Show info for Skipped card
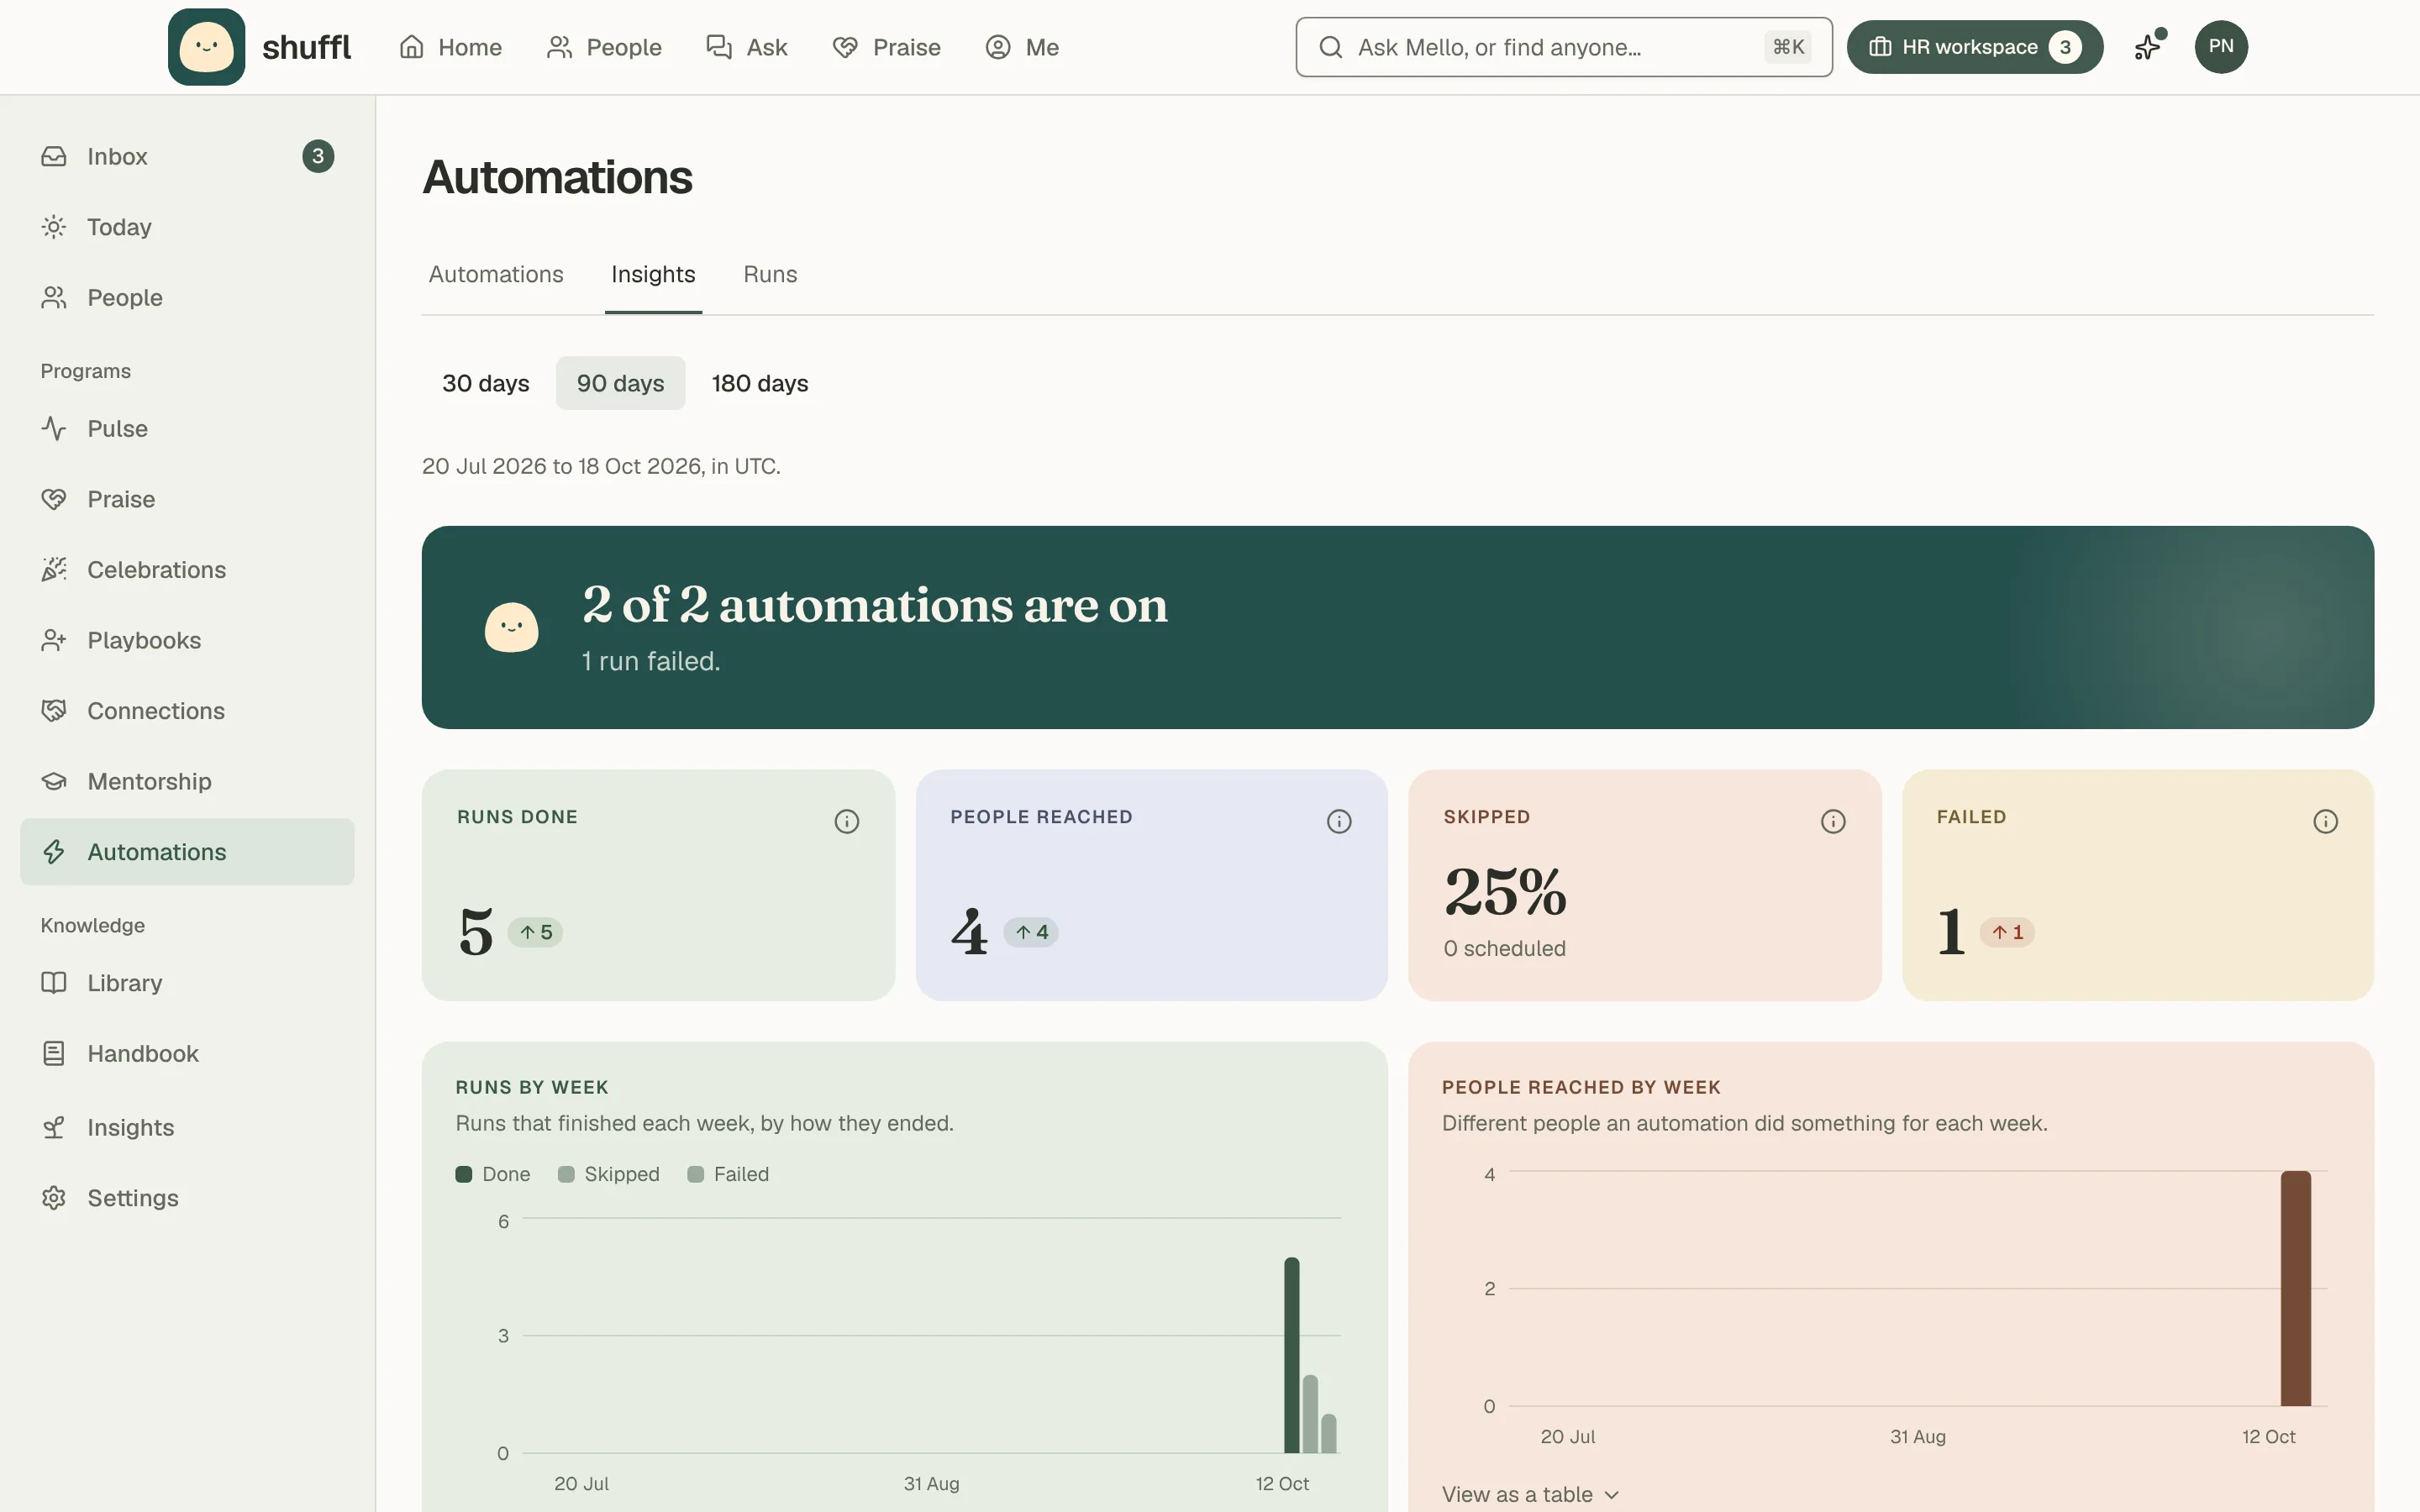The width and height of the screenshot is (2420, 1512). 1832,821
